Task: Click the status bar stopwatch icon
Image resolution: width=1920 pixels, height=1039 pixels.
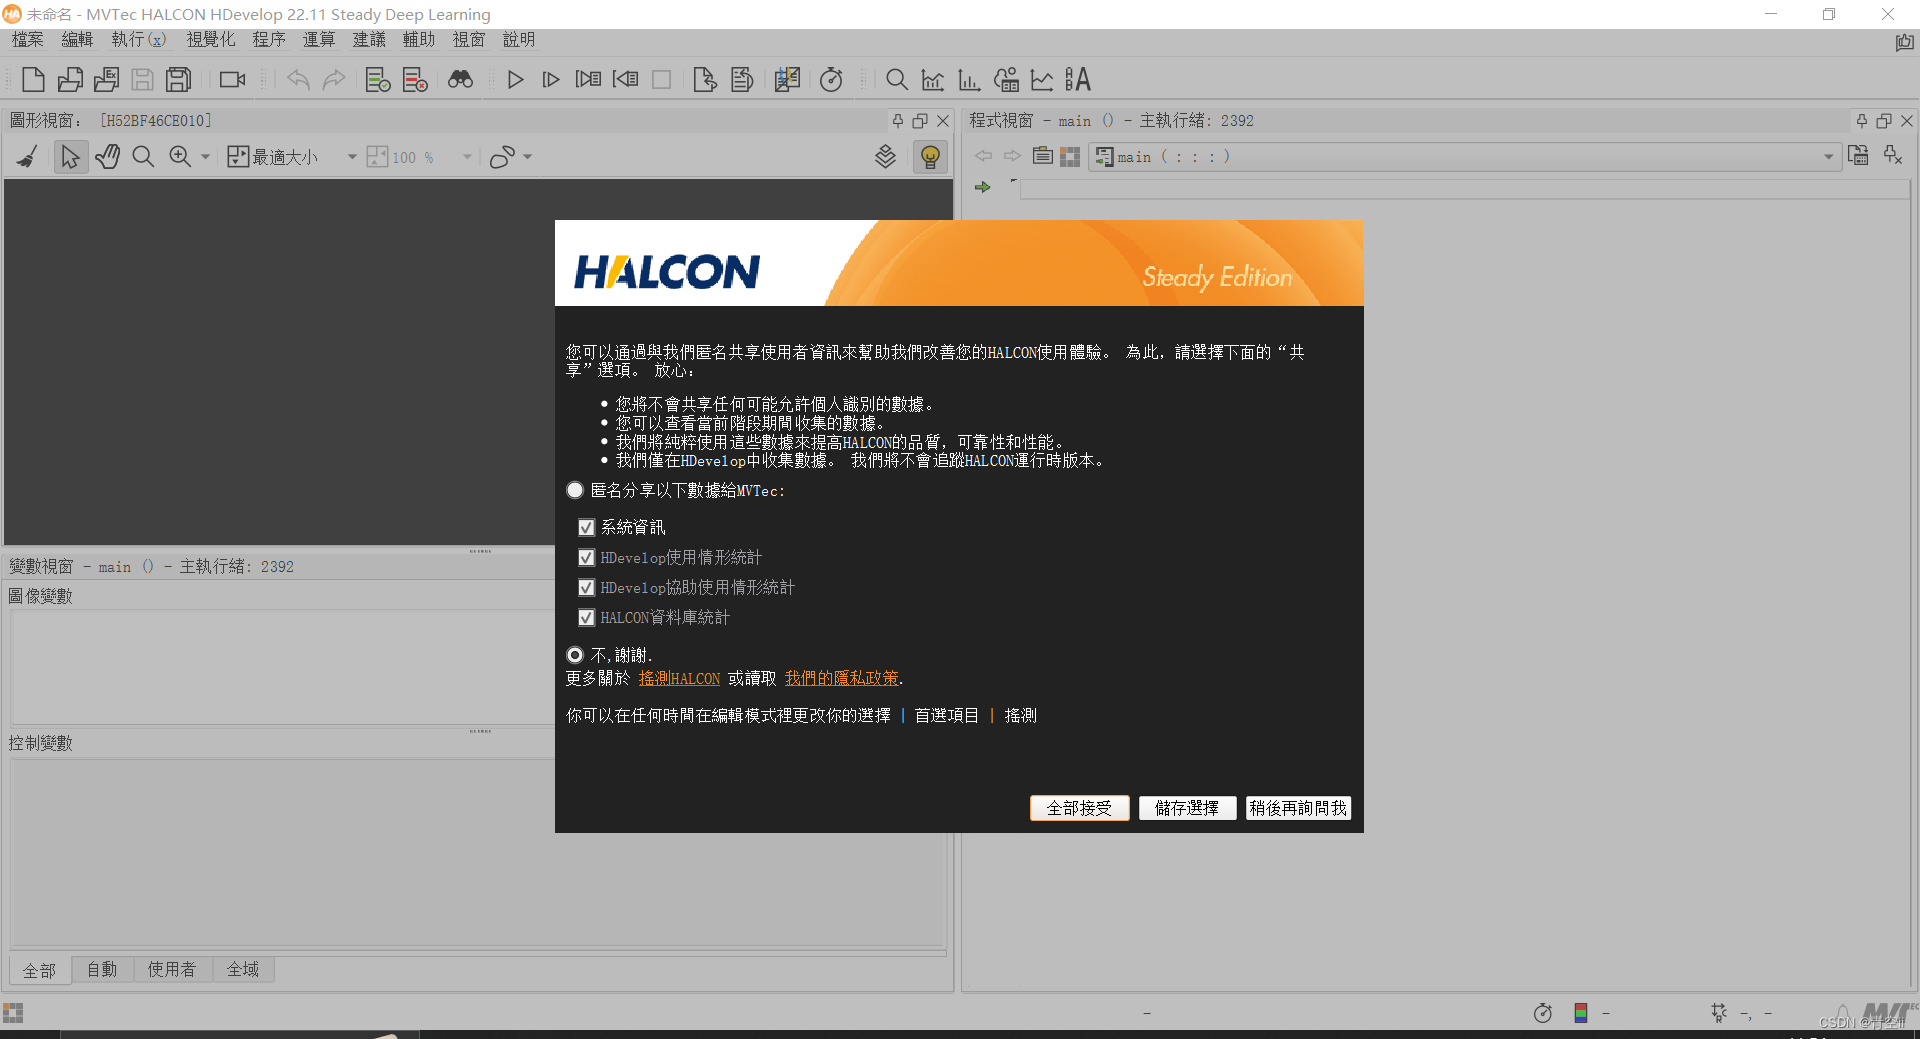Action: [1543, 1013]
